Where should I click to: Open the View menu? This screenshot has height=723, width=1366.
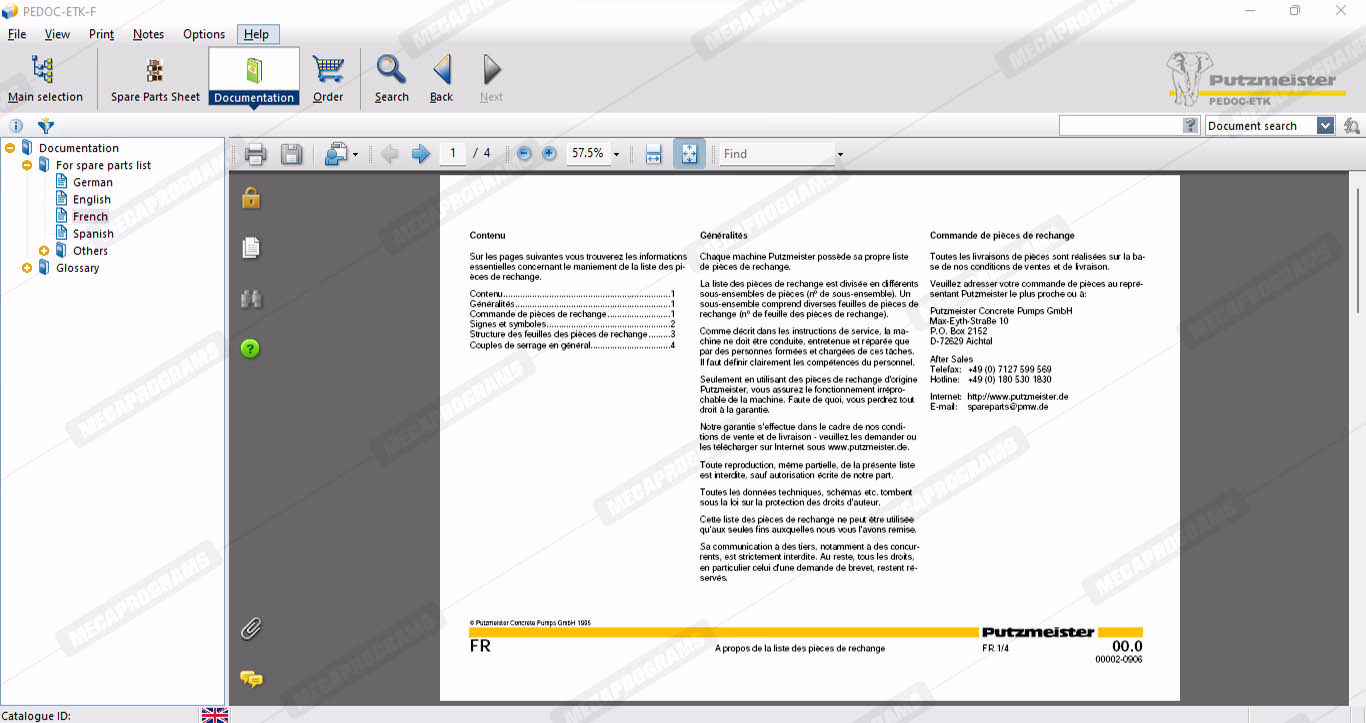(57, 34)
